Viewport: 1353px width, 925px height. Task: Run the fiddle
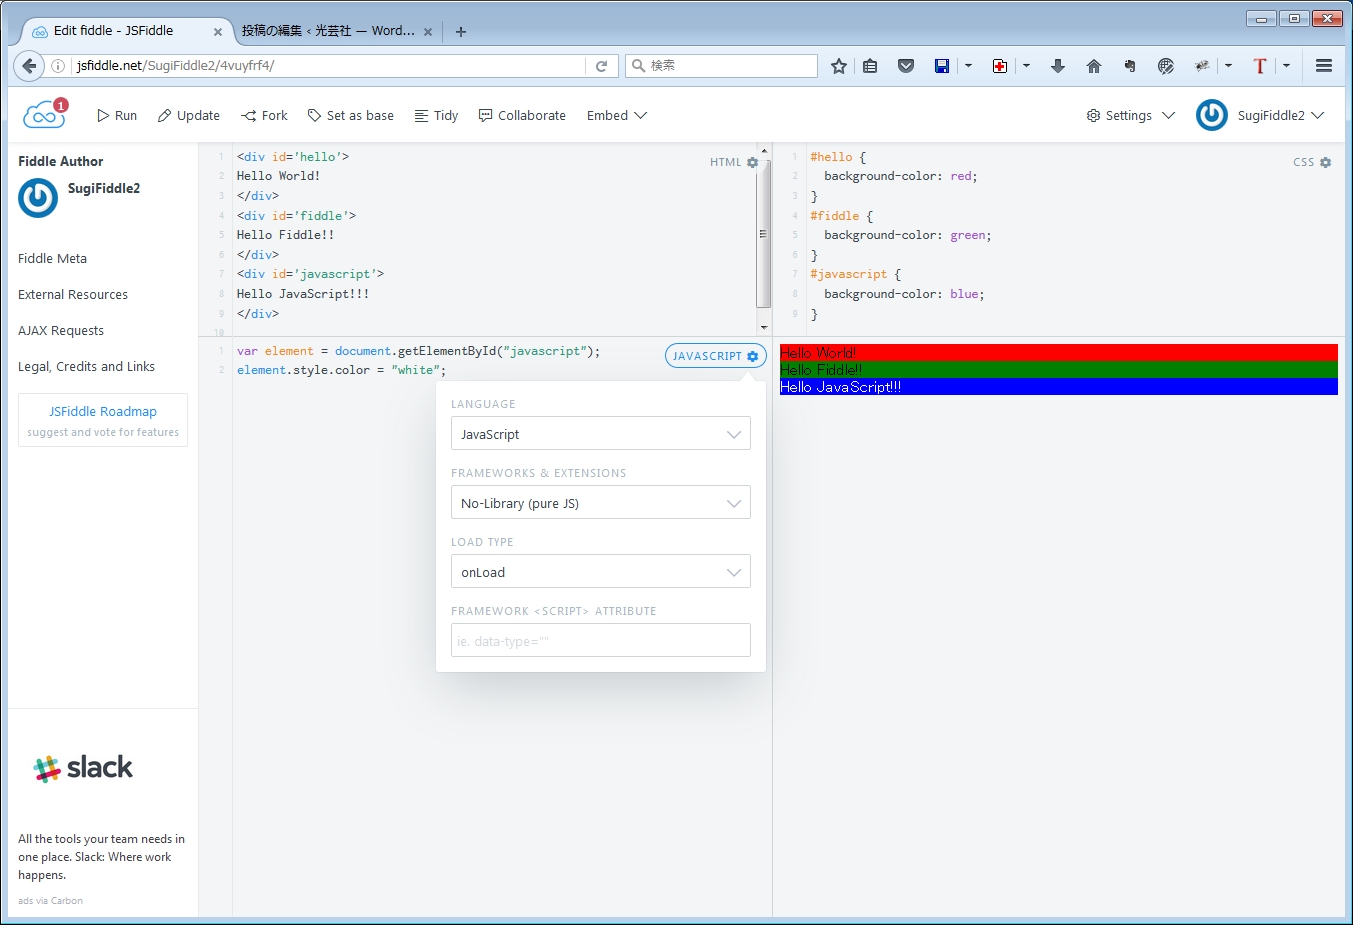(x=117, y=116)
